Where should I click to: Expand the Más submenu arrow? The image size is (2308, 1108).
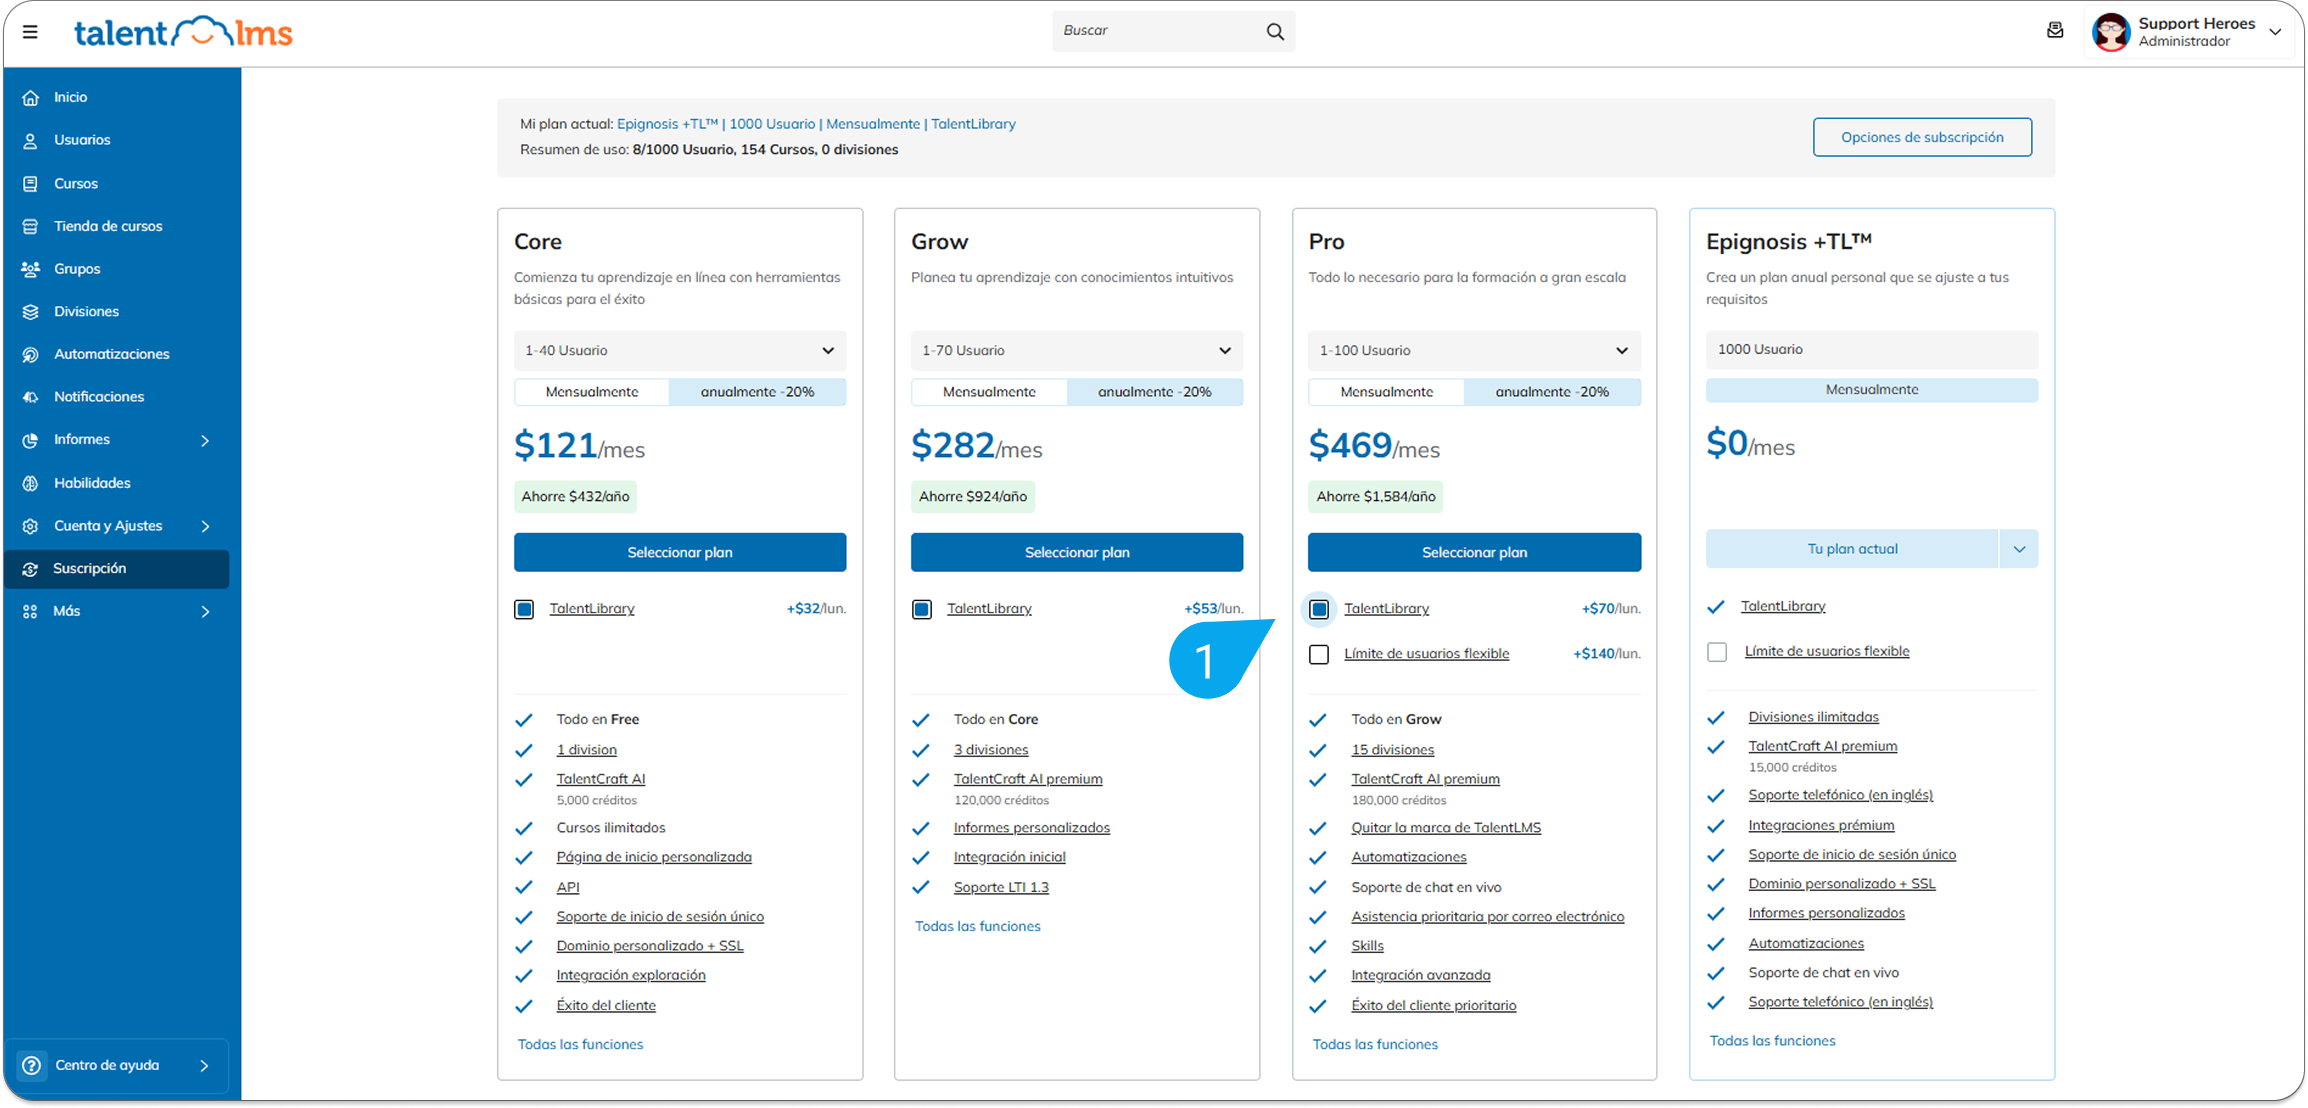(x=205, y=611)
